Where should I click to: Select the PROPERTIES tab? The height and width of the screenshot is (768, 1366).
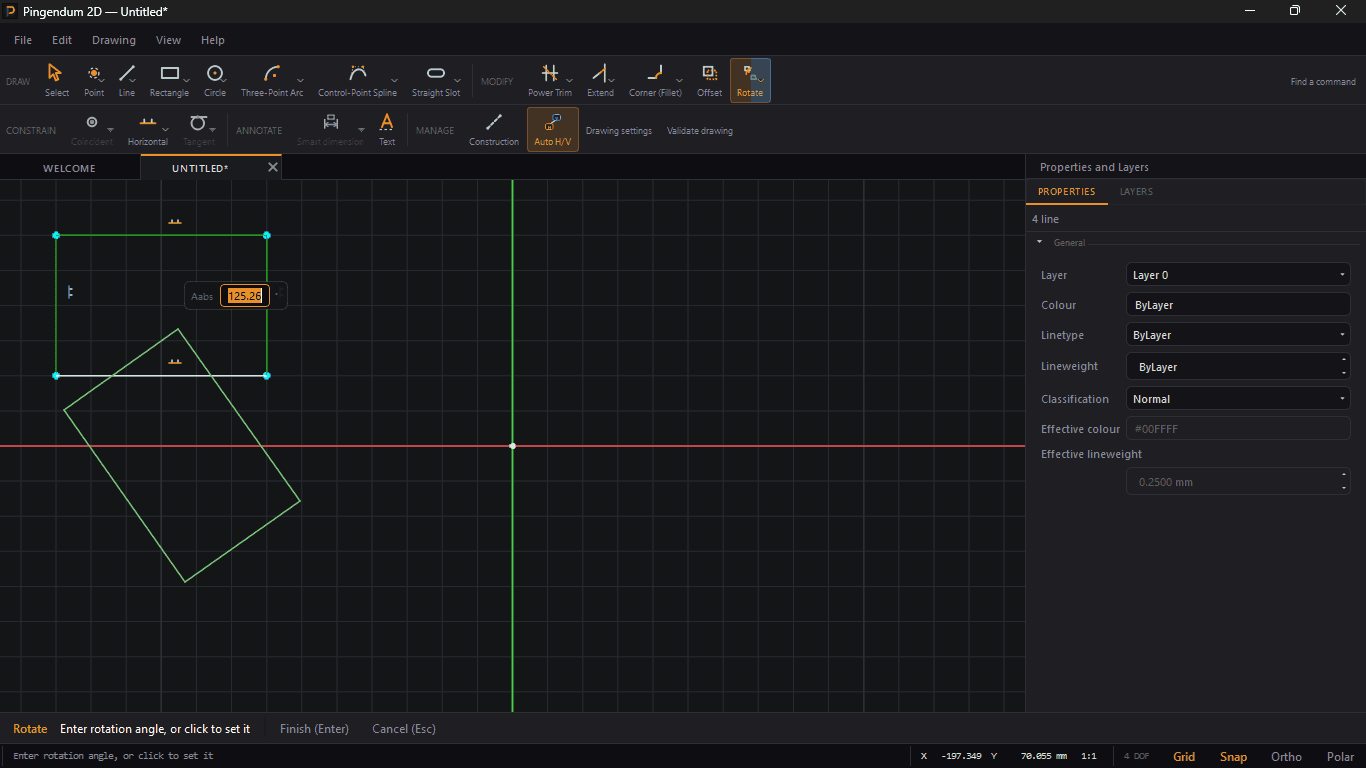(1066, 192)
